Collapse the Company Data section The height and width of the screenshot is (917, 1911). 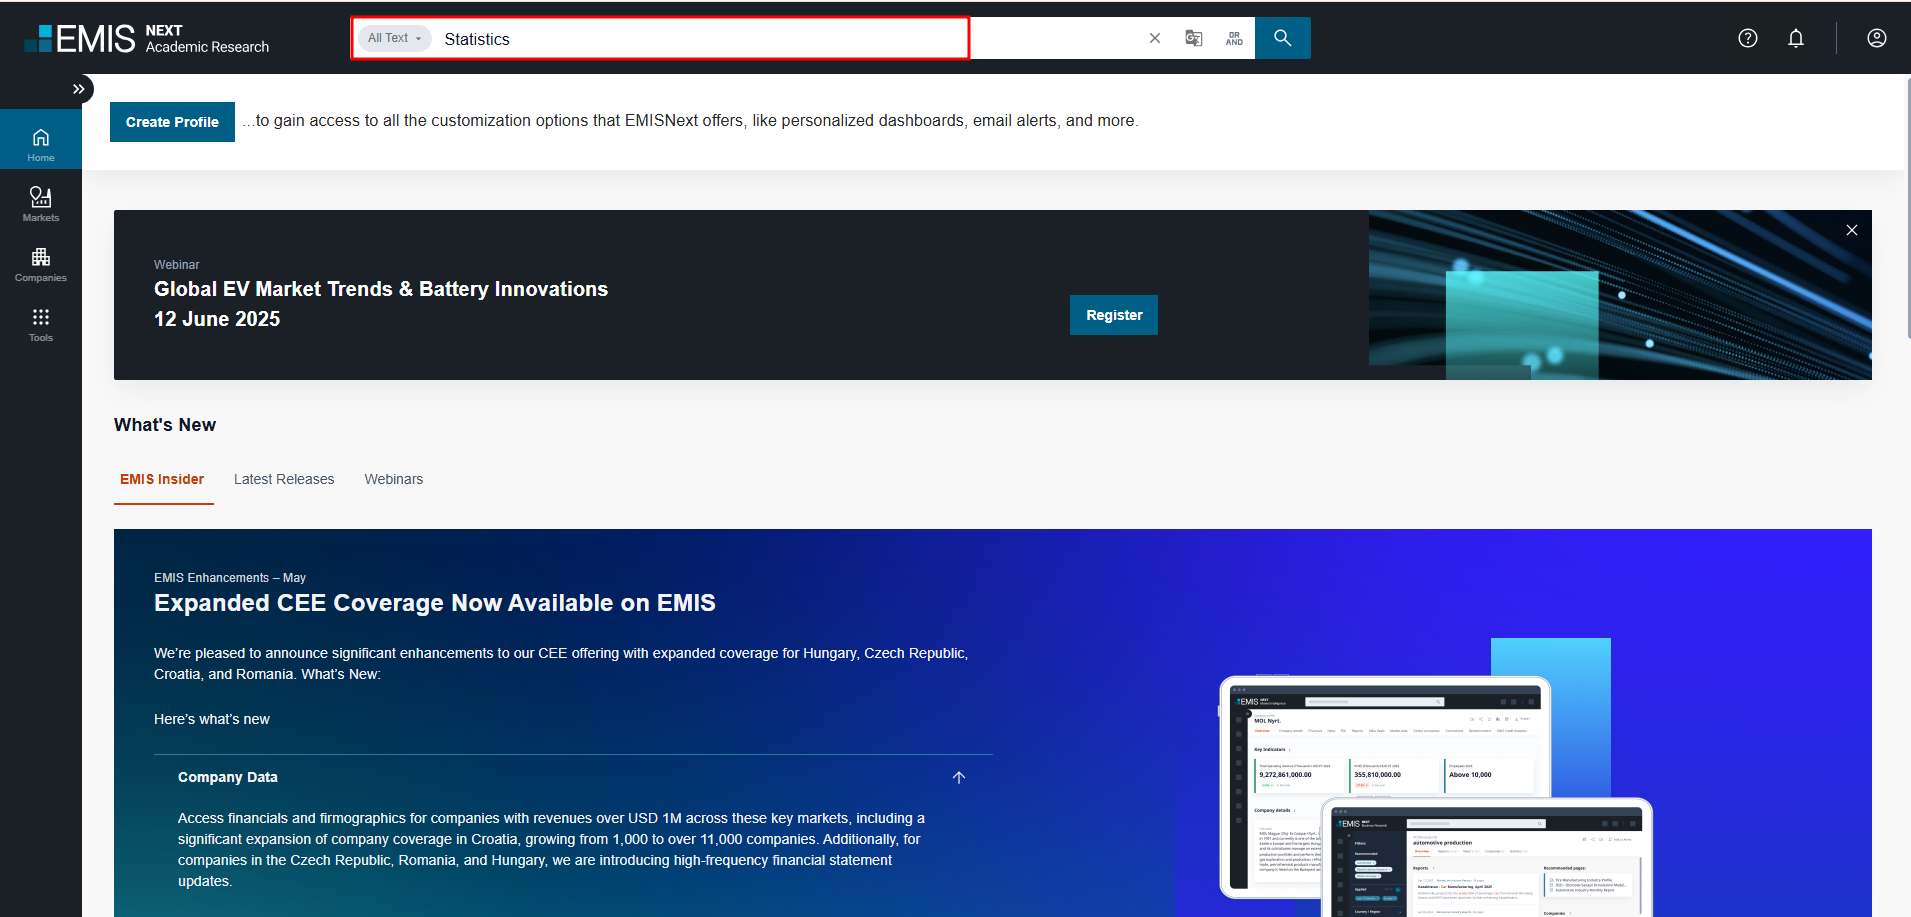tap(958, 777)
